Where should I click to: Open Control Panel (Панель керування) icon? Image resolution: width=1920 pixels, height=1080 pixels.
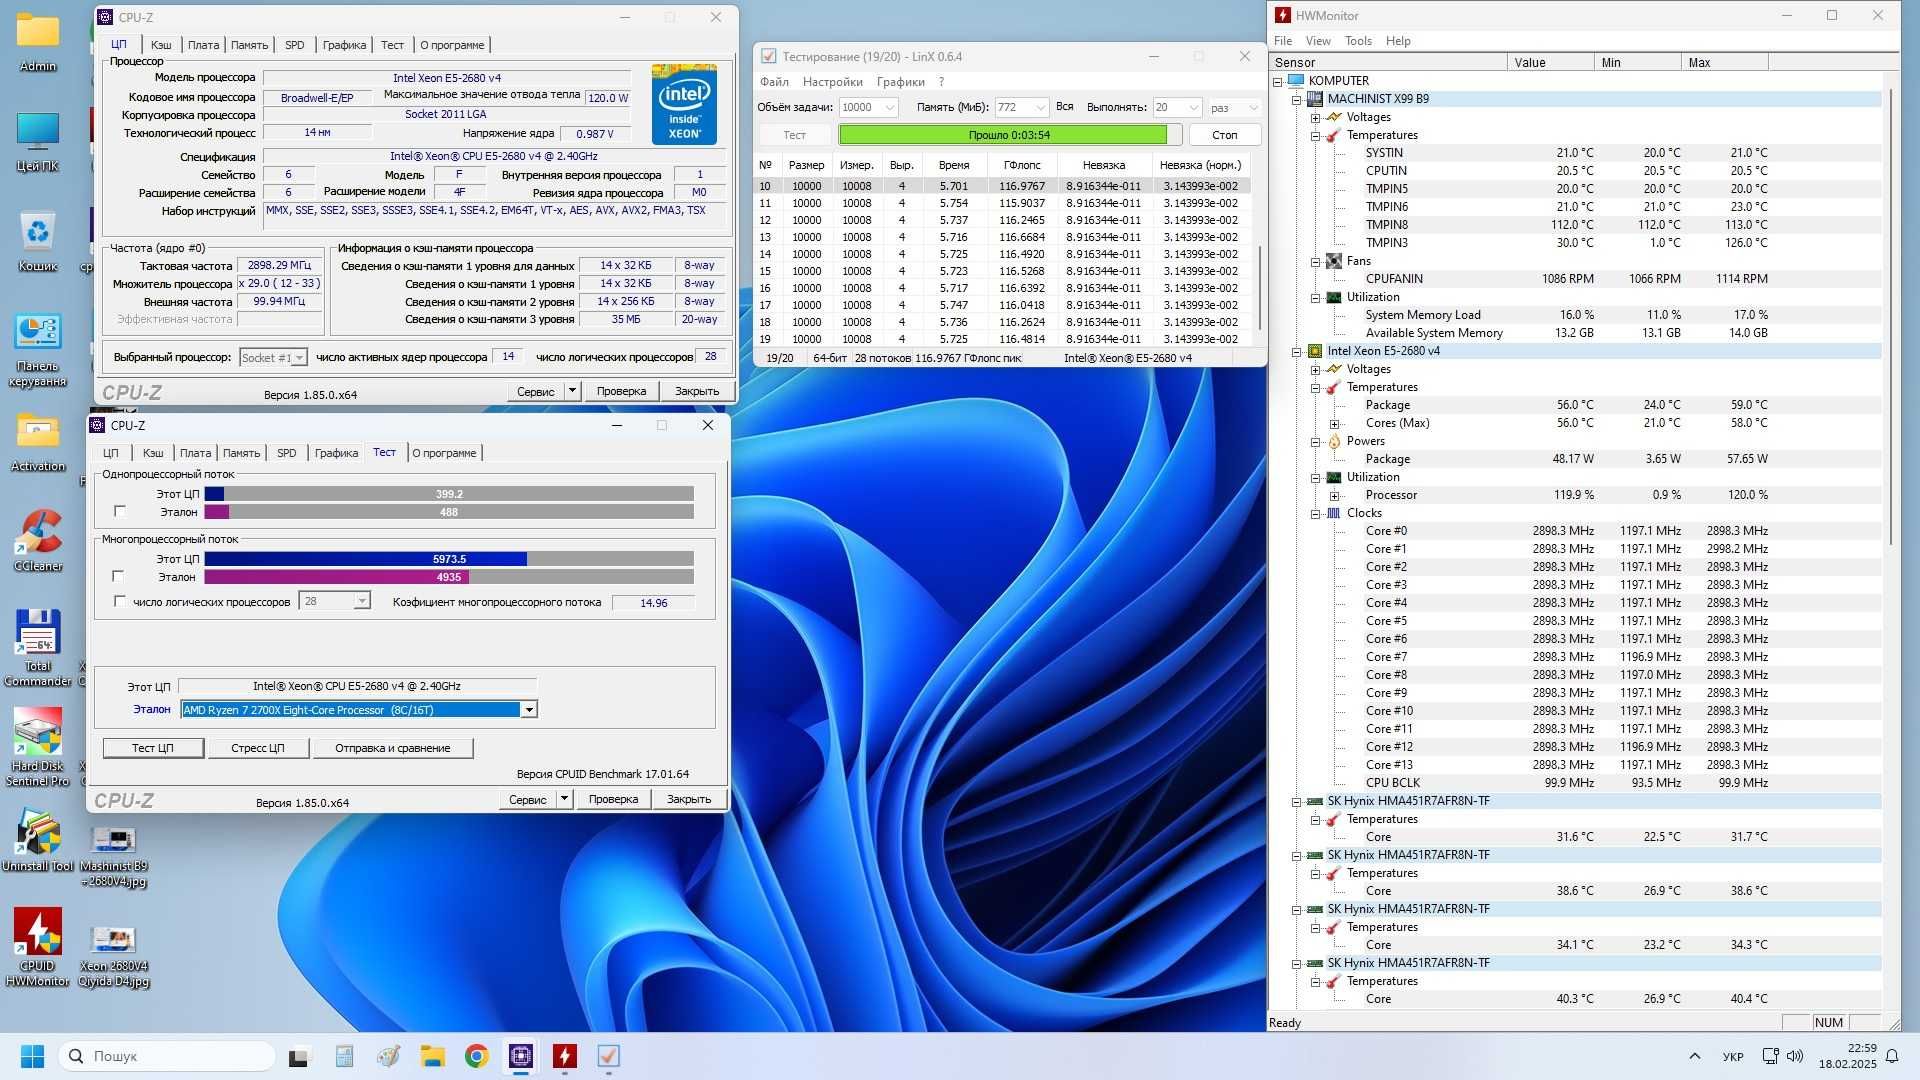click(x=38, y=350)
